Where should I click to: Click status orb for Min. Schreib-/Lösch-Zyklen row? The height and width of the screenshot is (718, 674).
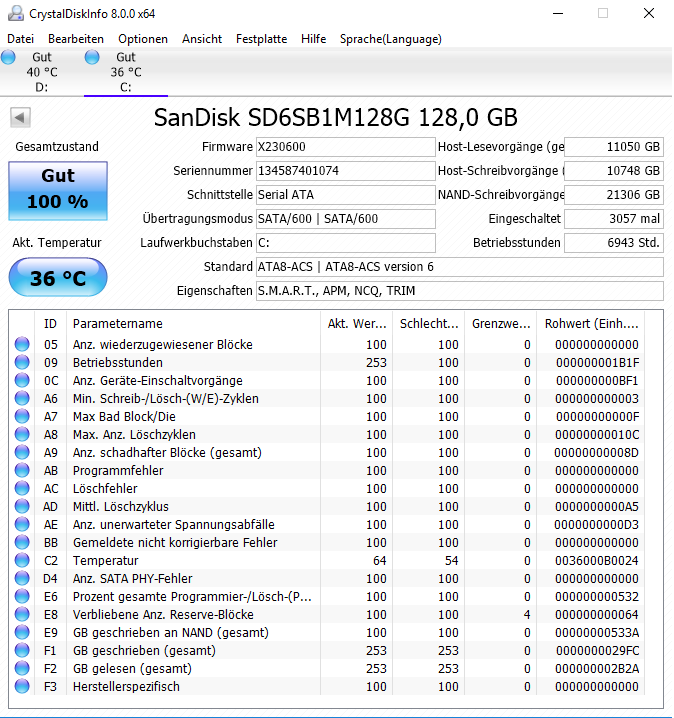tap(22, 398)
